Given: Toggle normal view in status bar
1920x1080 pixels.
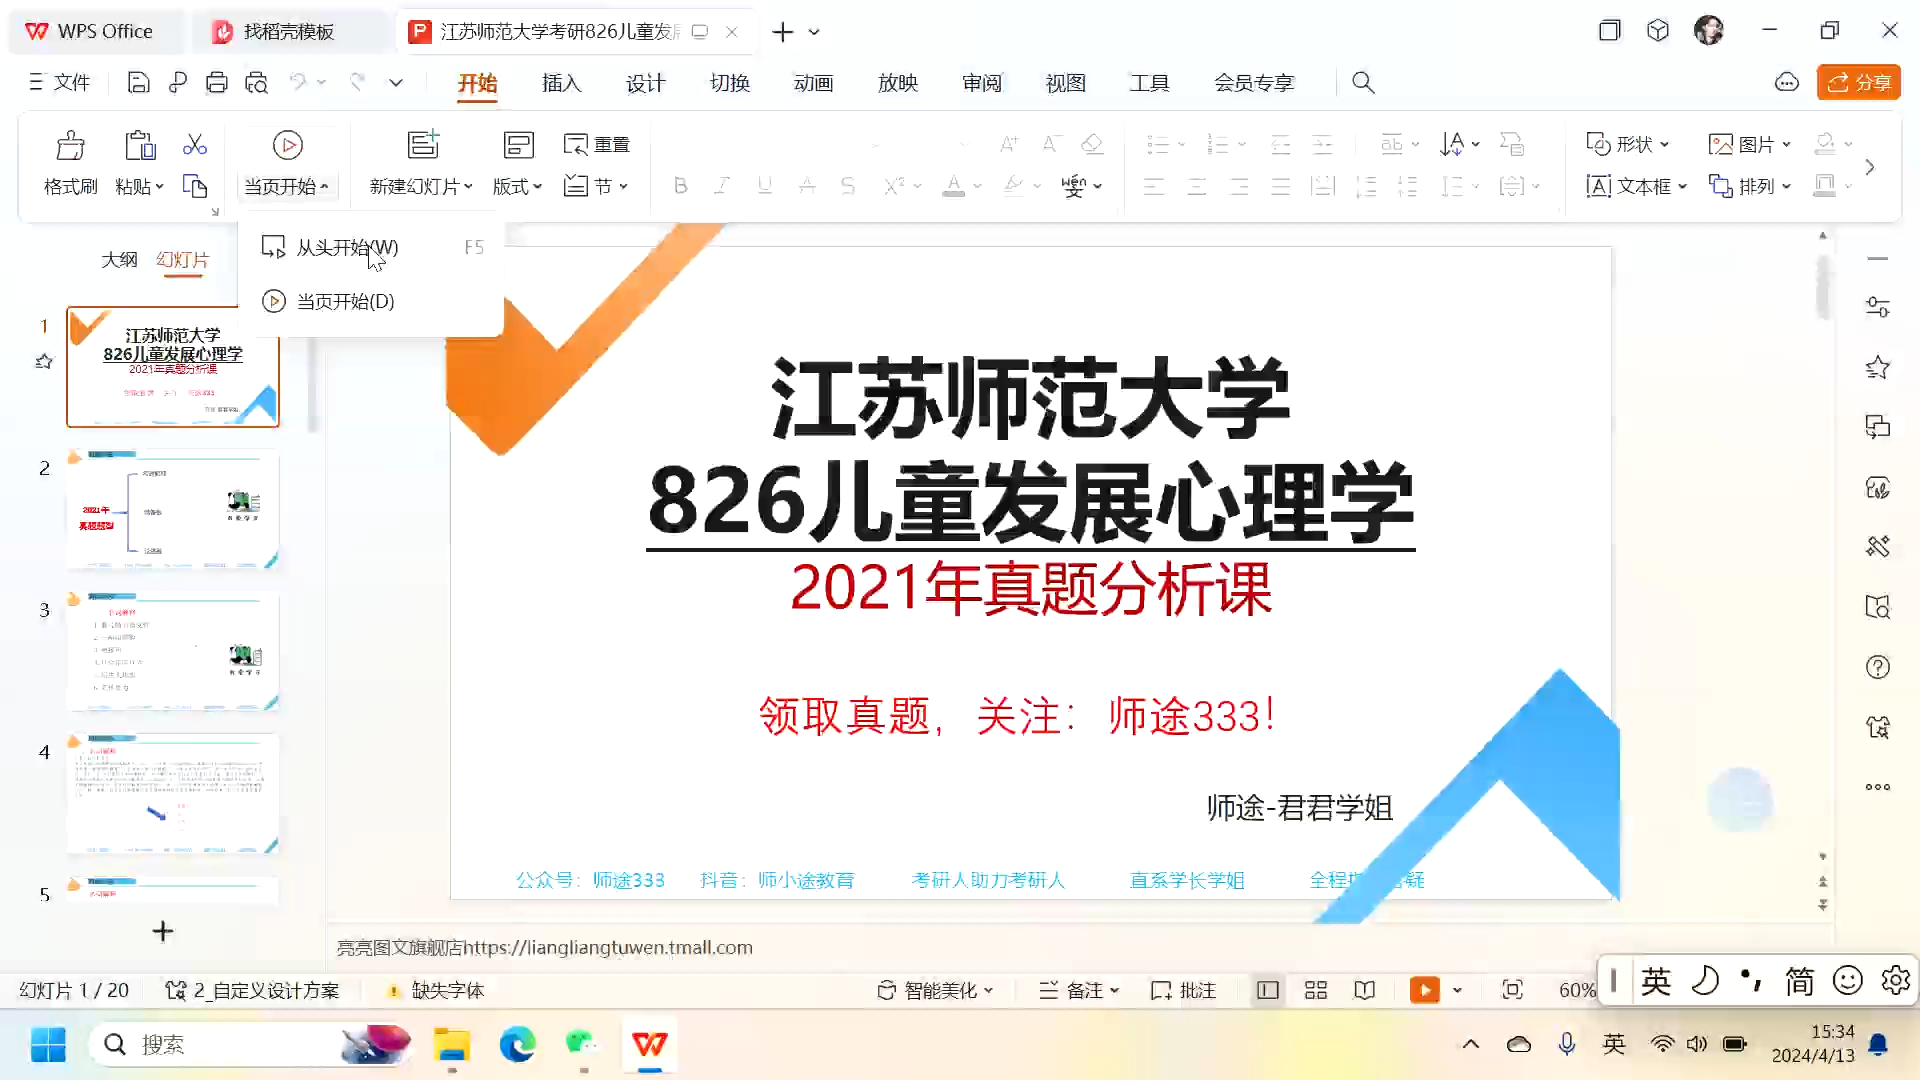Looking at the screenshot, I should coord(1268,990).
